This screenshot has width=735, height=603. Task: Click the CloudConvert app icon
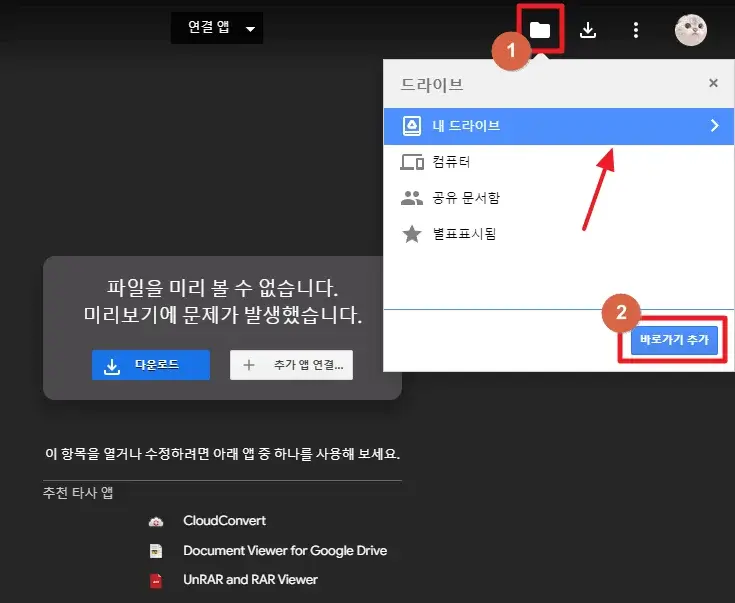pyautogui.click(x=156, y=521)
